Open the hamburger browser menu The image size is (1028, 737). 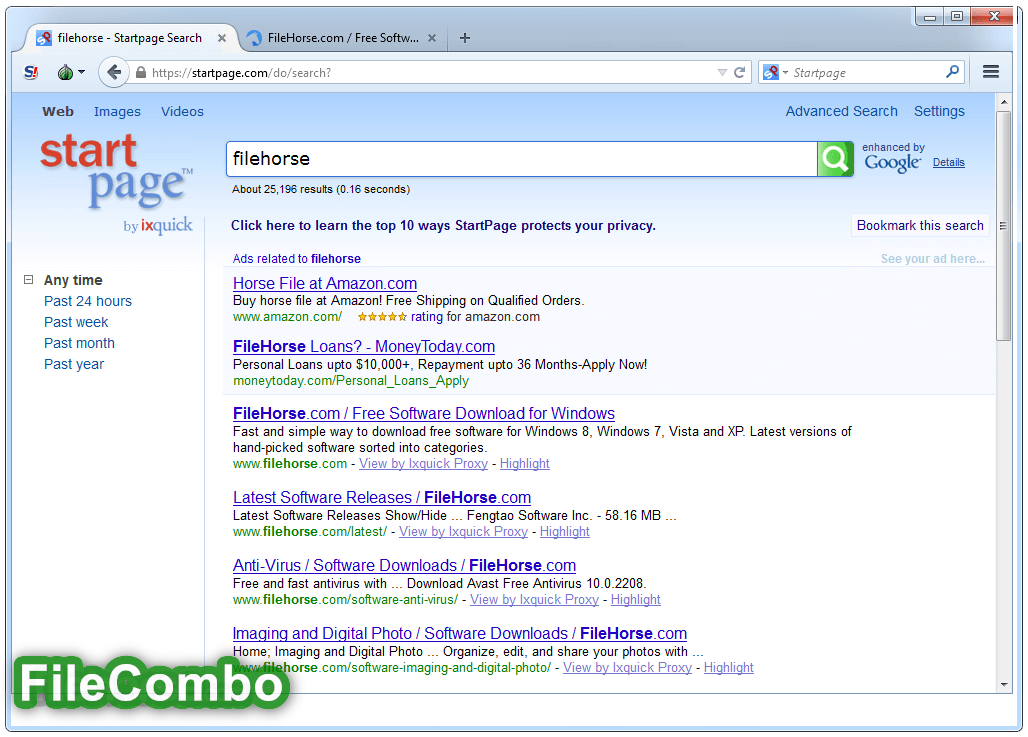pos(991,72)
